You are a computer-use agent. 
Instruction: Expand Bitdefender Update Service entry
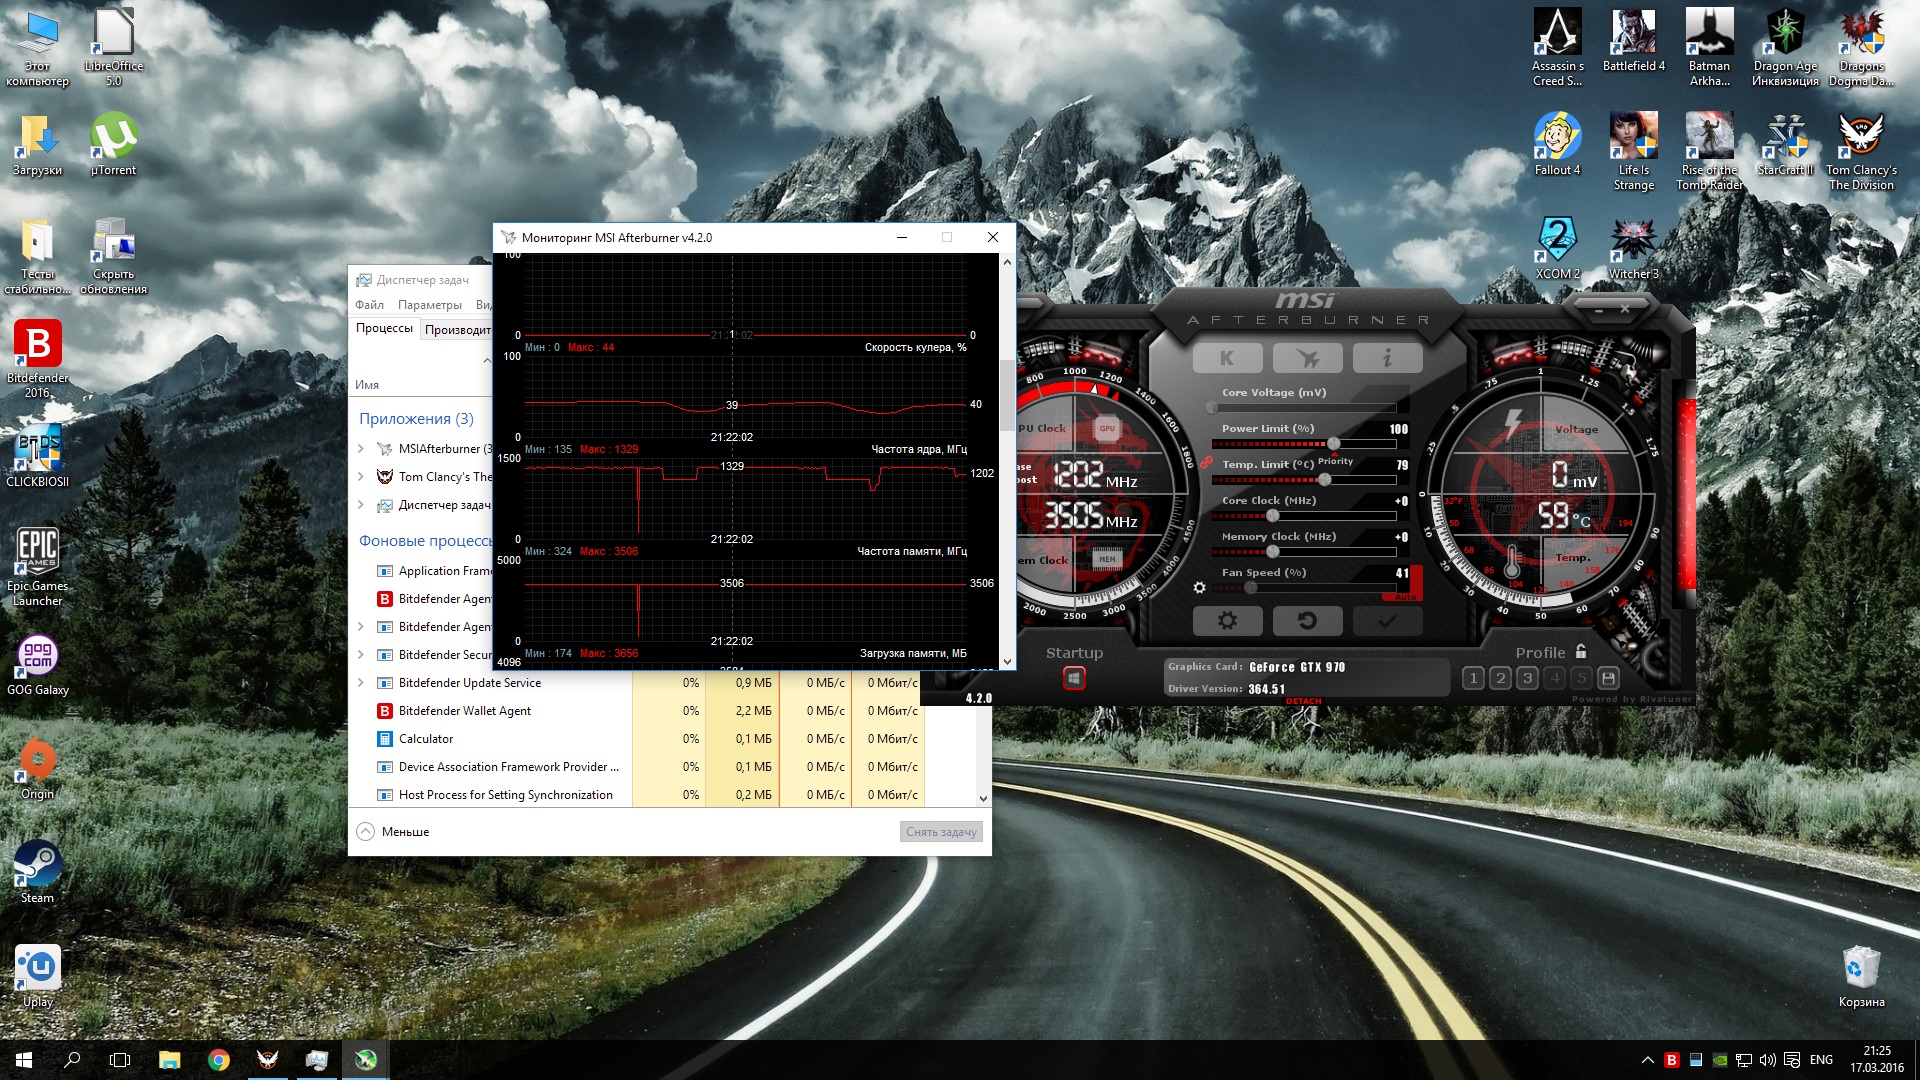[361, 683]
